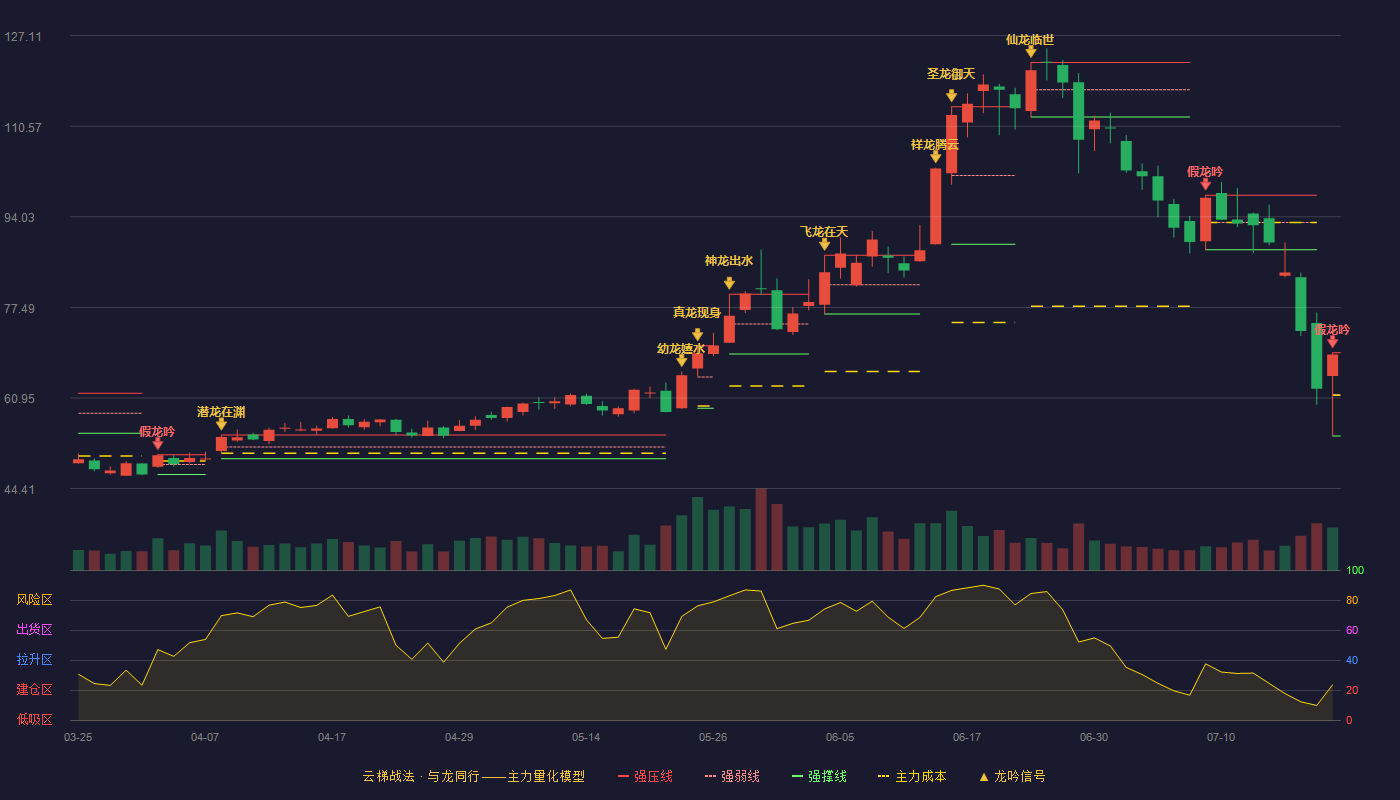The image size is (1400, 800).
Task: Select the 拉升区 zone label
Action: click(34, 660)
